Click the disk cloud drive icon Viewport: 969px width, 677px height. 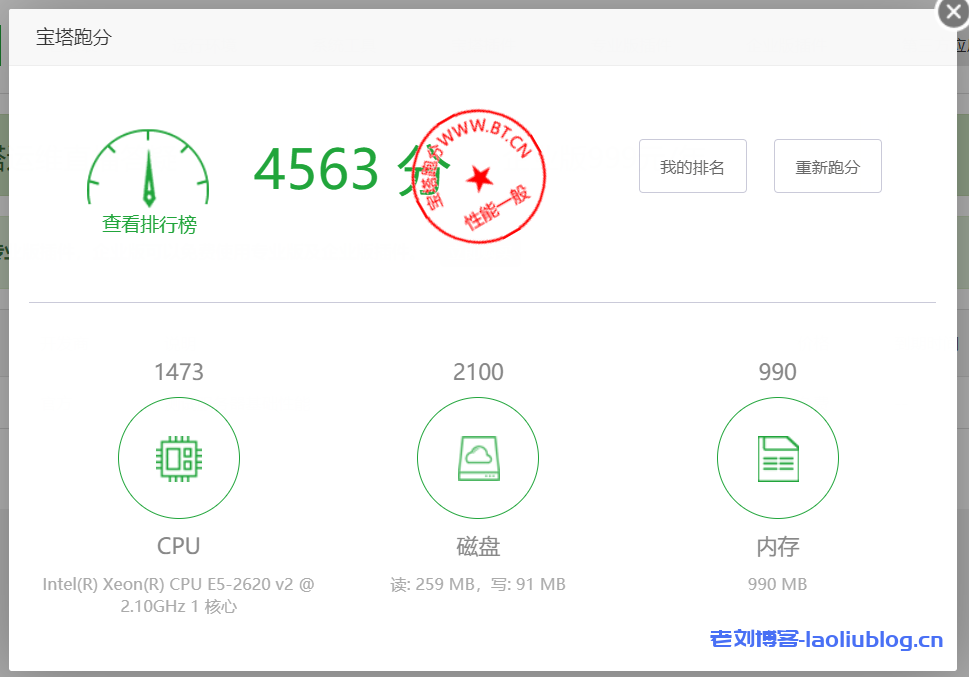[x=478, y=459]
